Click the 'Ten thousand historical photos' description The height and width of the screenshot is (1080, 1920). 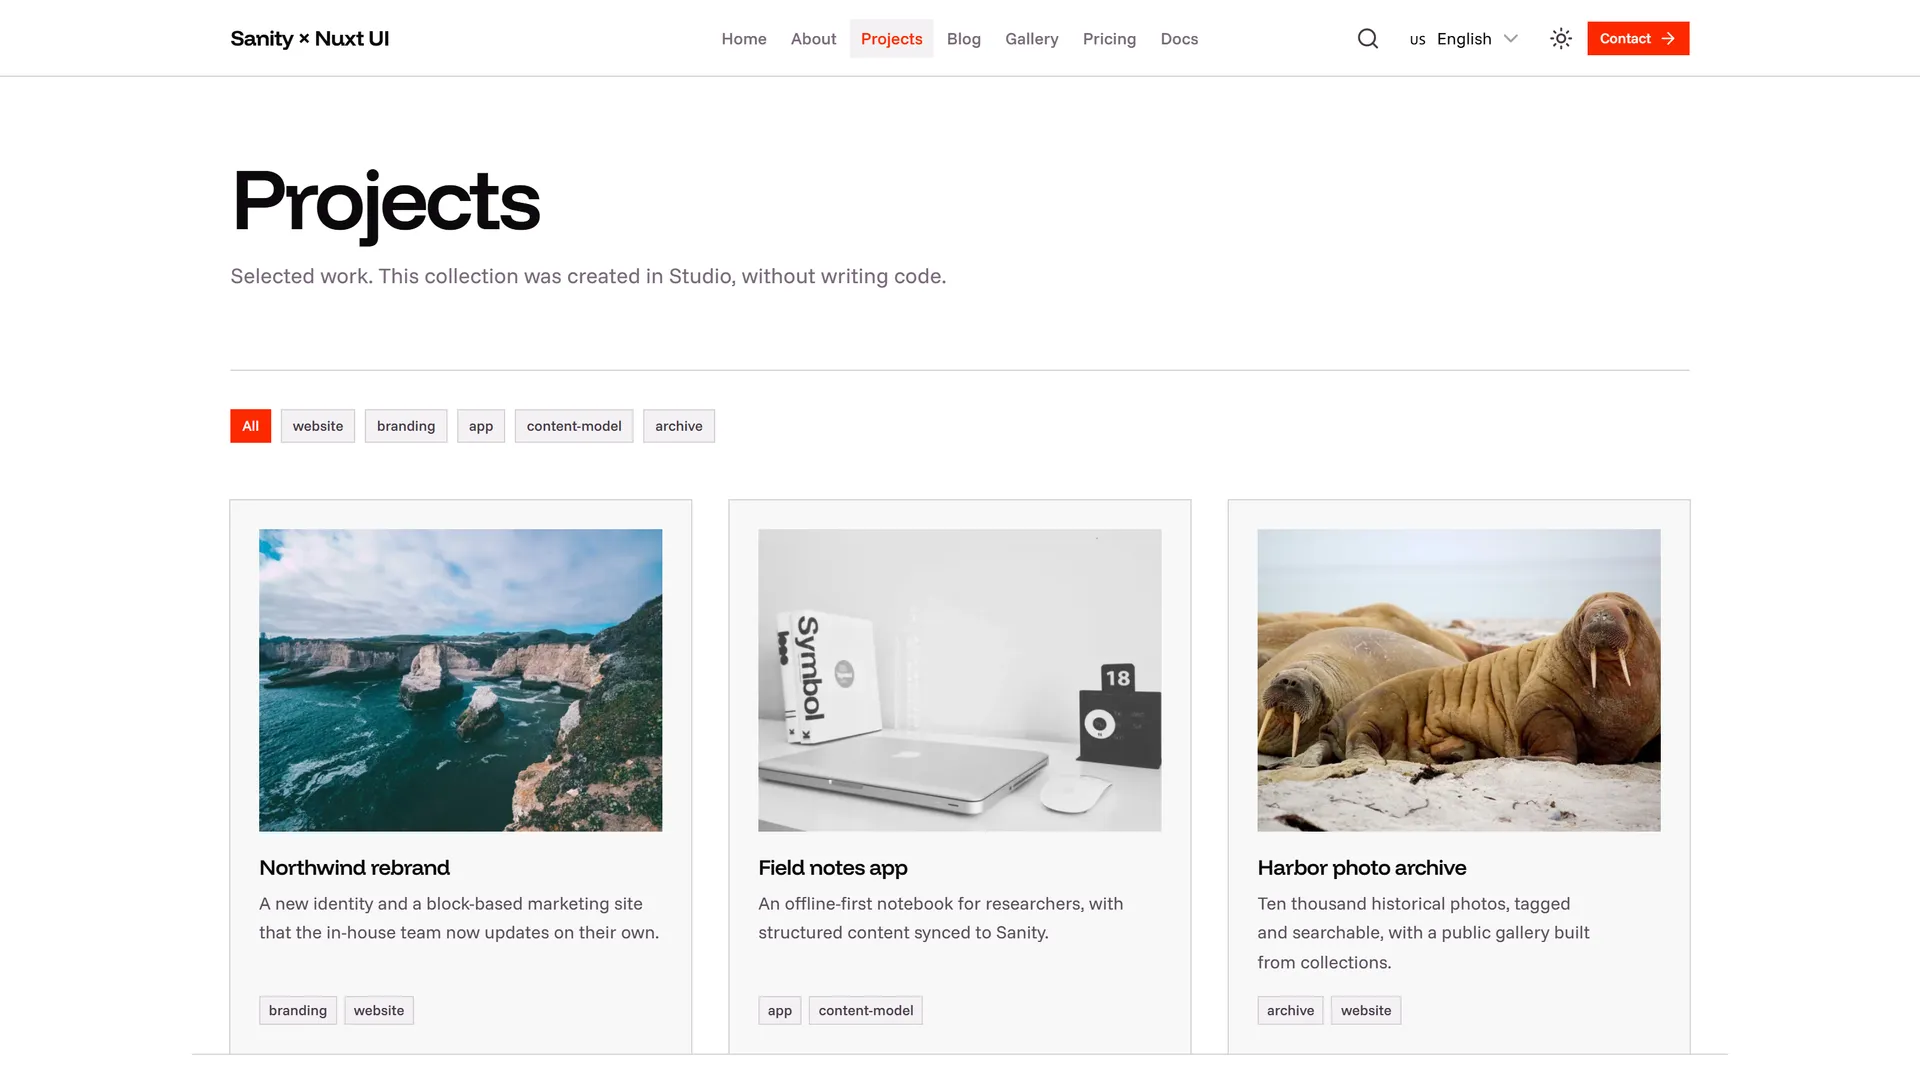1424,933
